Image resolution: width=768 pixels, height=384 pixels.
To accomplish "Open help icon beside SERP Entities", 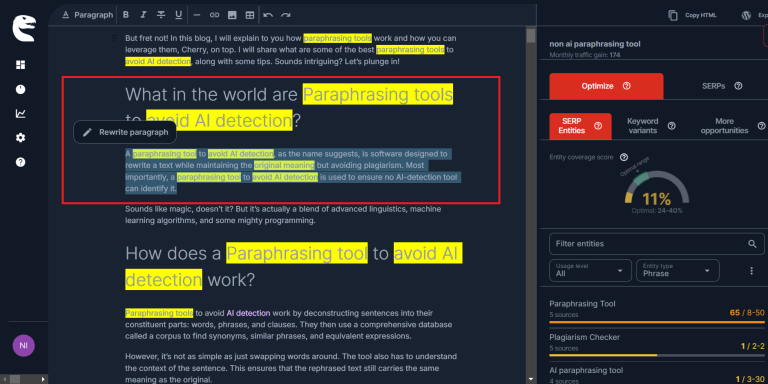I will 598,126.
